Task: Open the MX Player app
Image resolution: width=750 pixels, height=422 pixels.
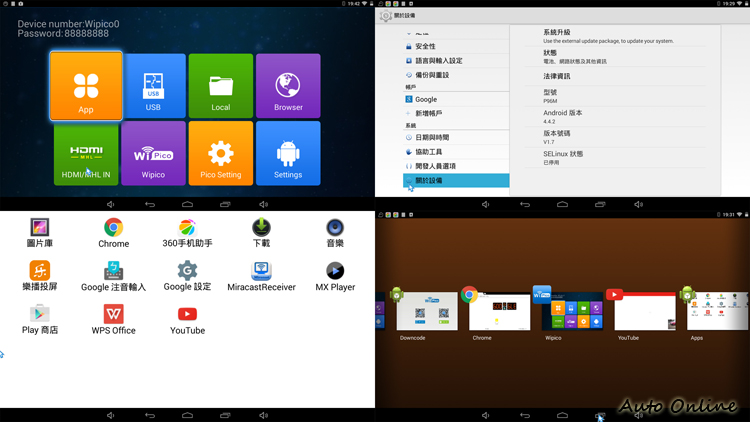Action: click(x=335, y=276)
